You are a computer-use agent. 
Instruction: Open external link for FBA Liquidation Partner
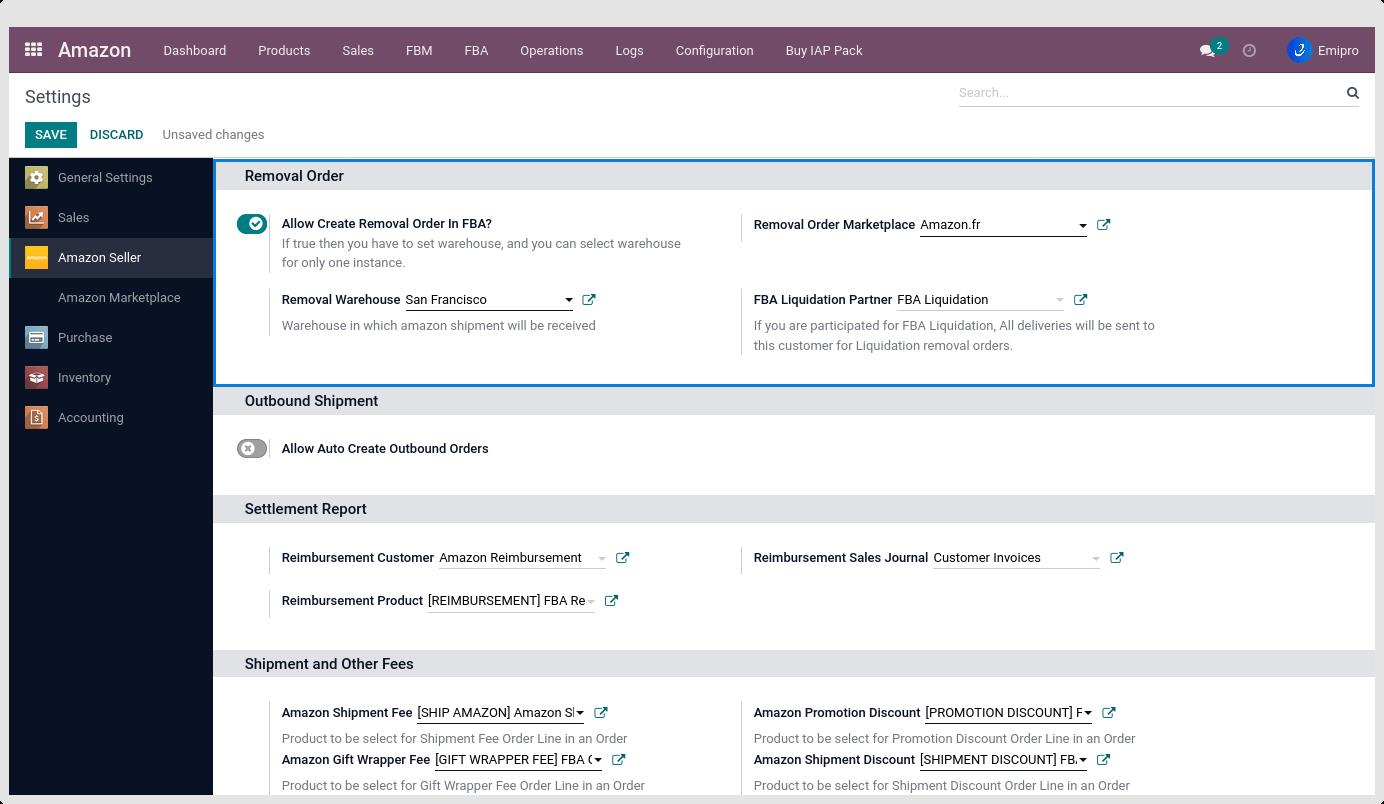coord(1080,300)
